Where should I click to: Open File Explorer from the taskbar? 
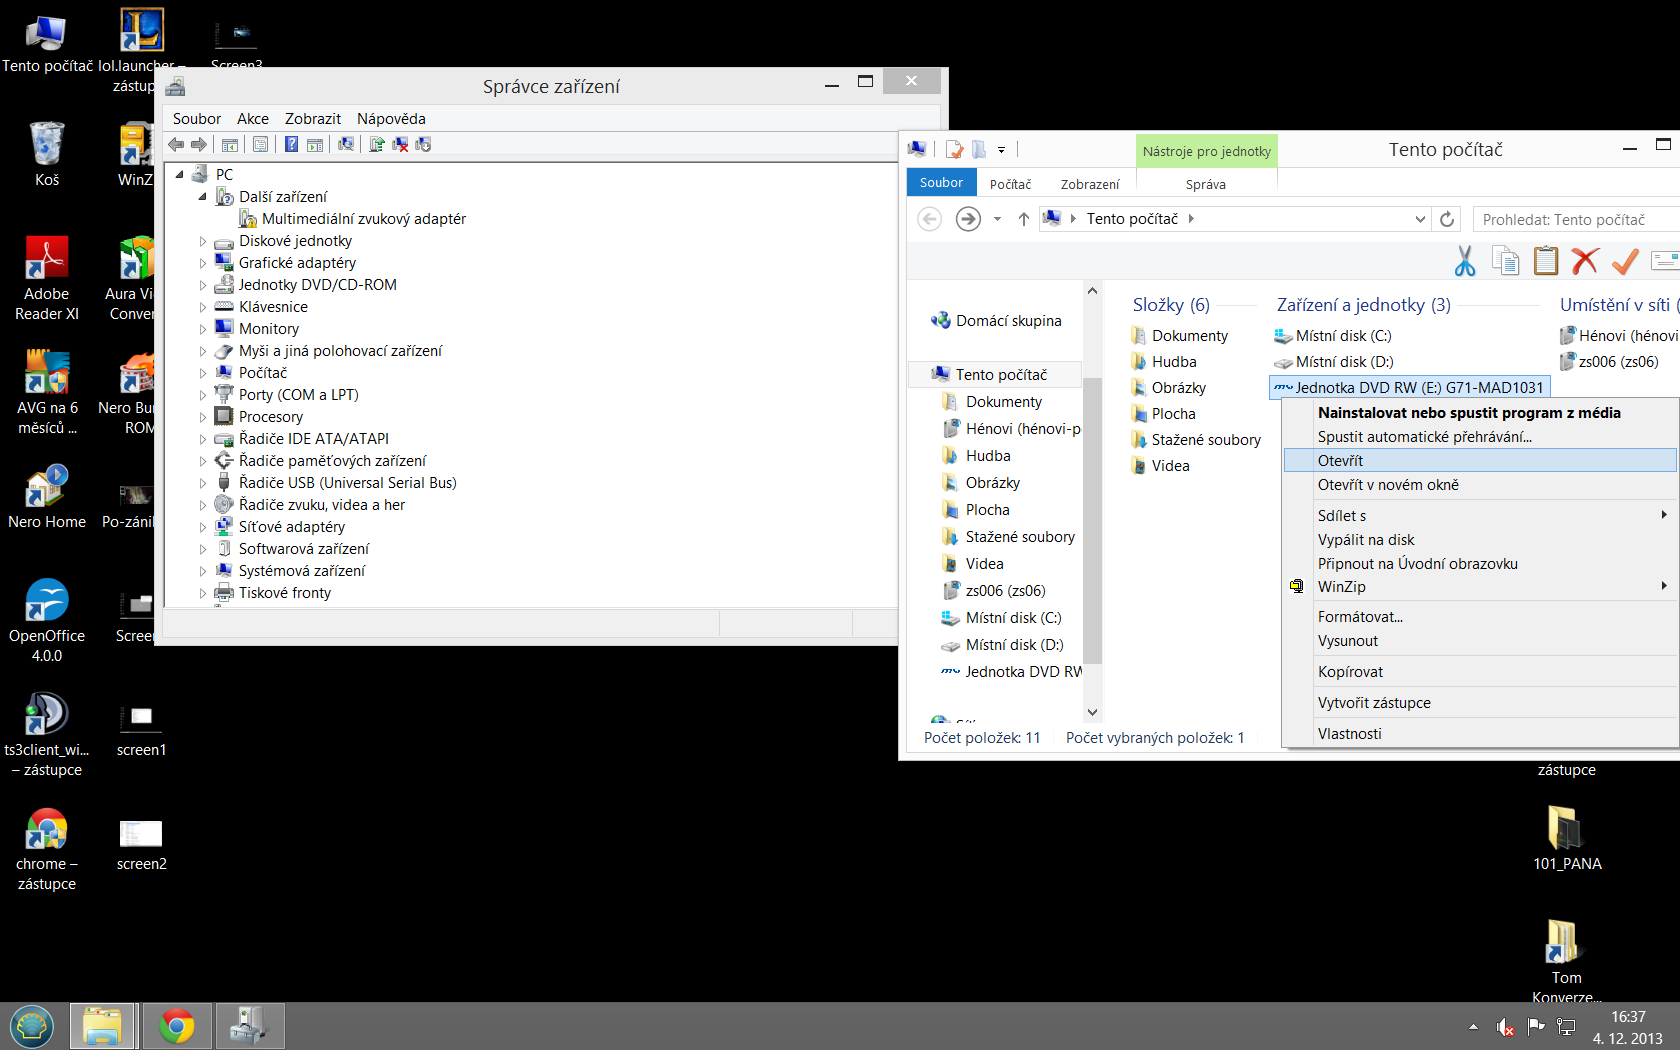pyautogui.click(x=102, y=1026)
